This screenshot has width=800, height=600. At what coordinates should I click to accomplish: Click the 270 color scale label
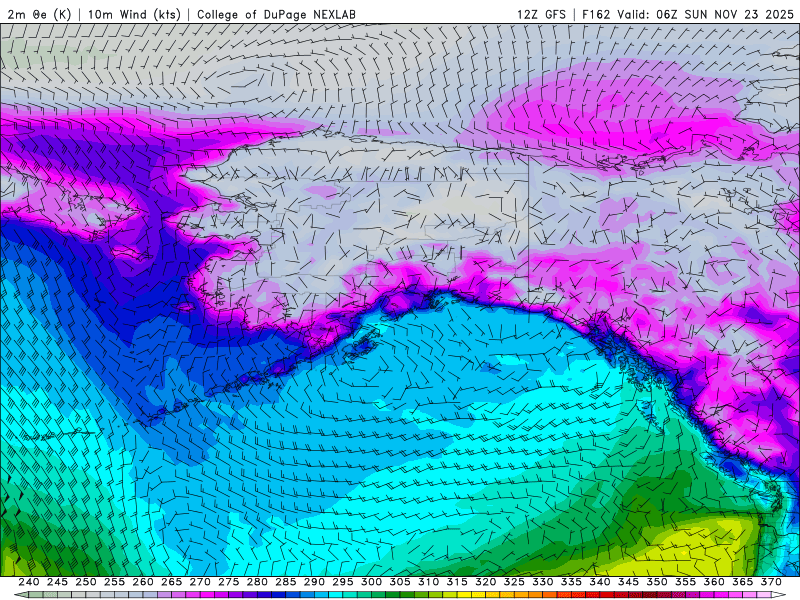tap(200, 582)
